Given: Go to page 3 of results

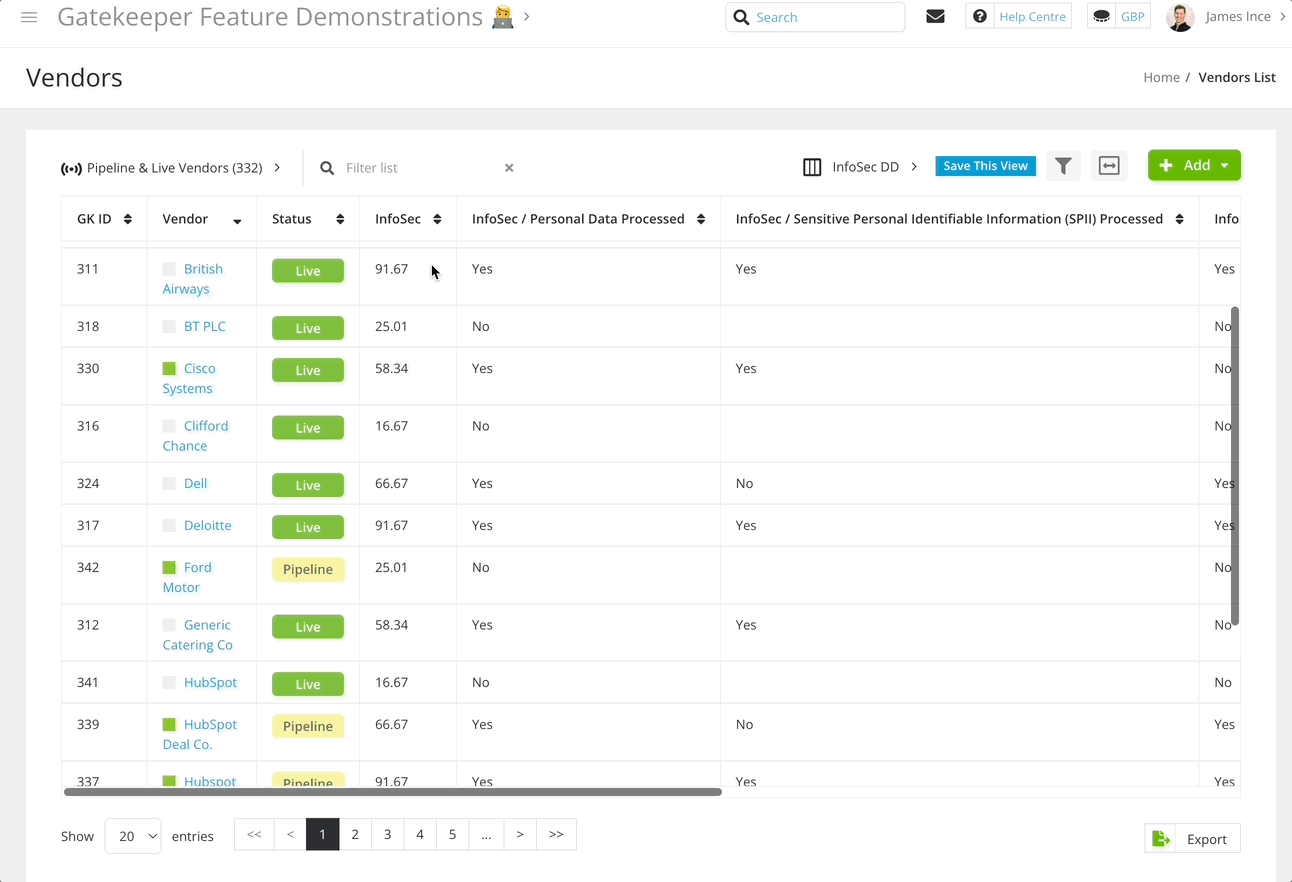Looking at the screenshot, I should tap(387, 834).
